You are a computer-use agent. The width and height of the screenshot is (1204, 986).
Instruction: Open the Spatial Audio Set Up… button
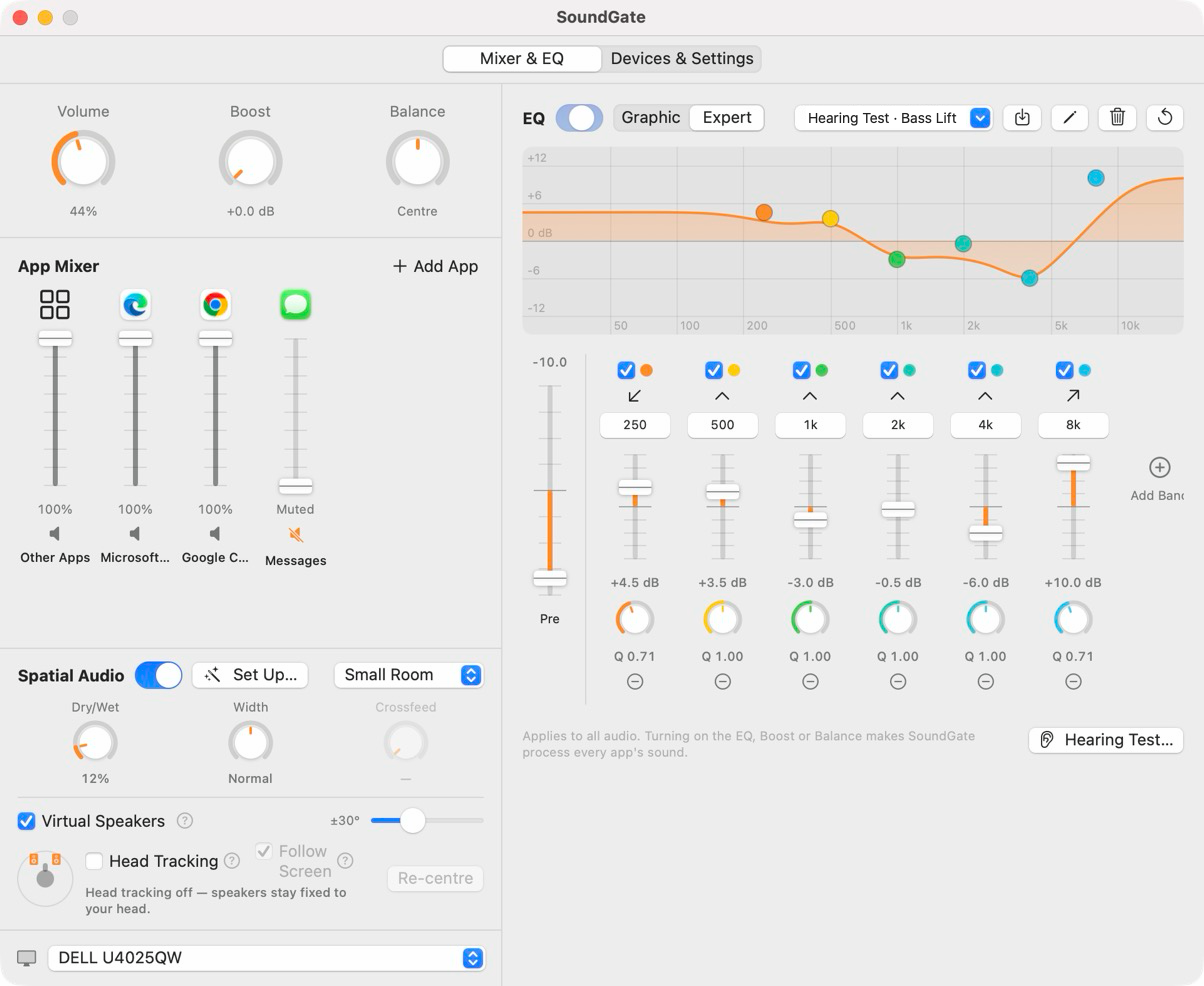(250, 675)
